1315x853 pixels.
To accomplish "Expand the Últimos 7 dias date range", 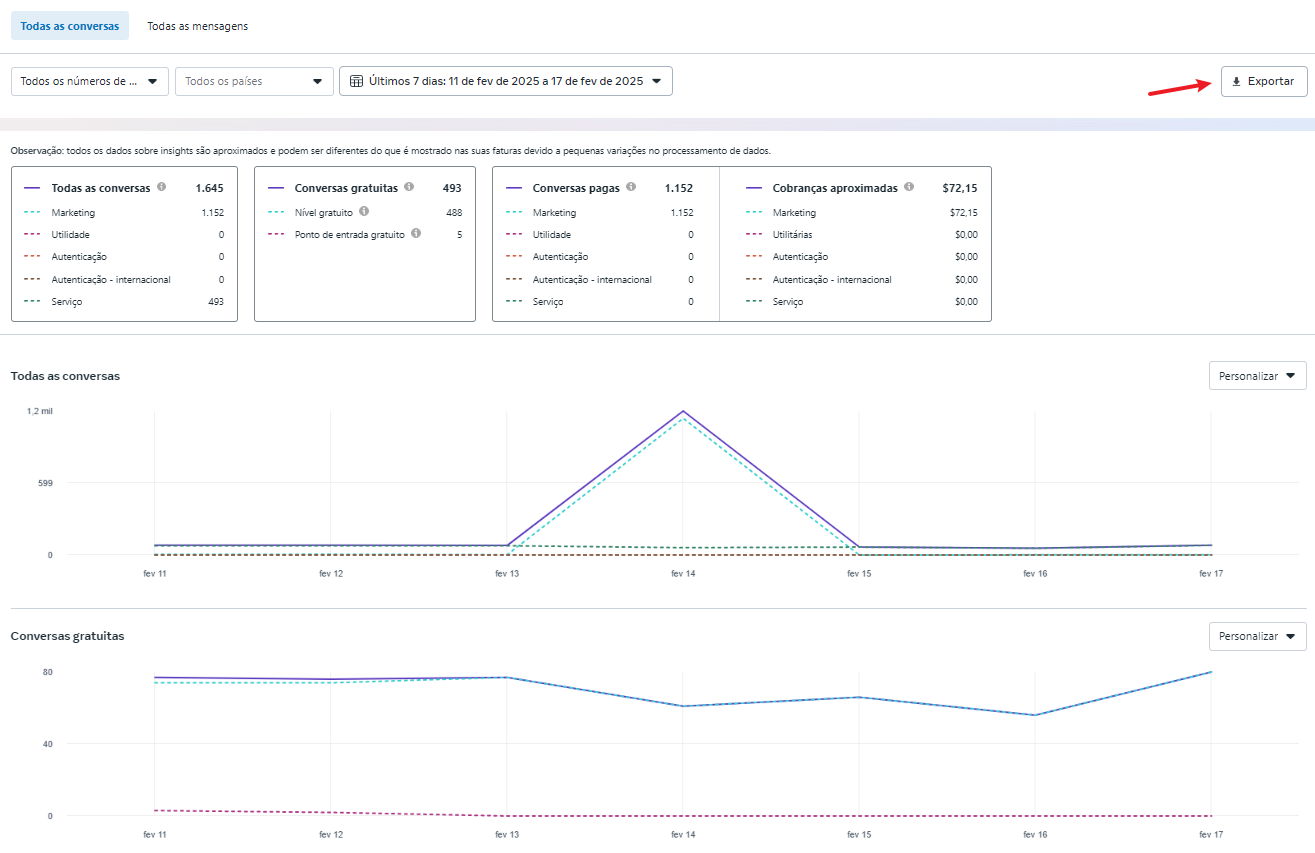I will click(506, 81).
